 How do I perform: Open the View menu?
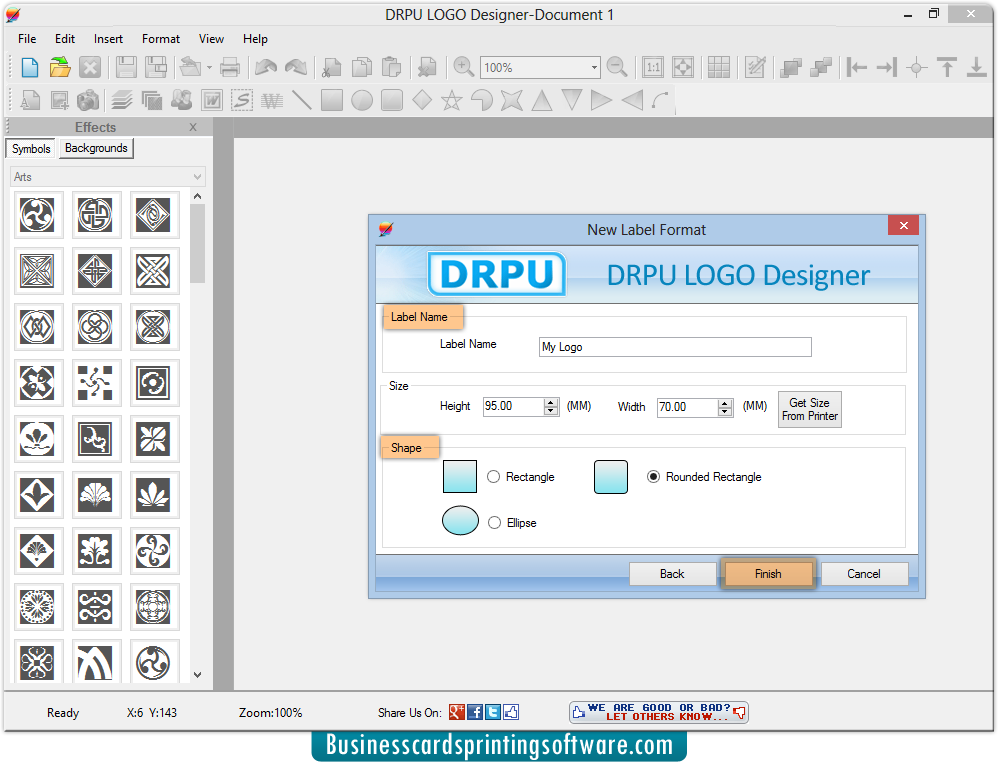pyautogui.click(x=211, y=39)
